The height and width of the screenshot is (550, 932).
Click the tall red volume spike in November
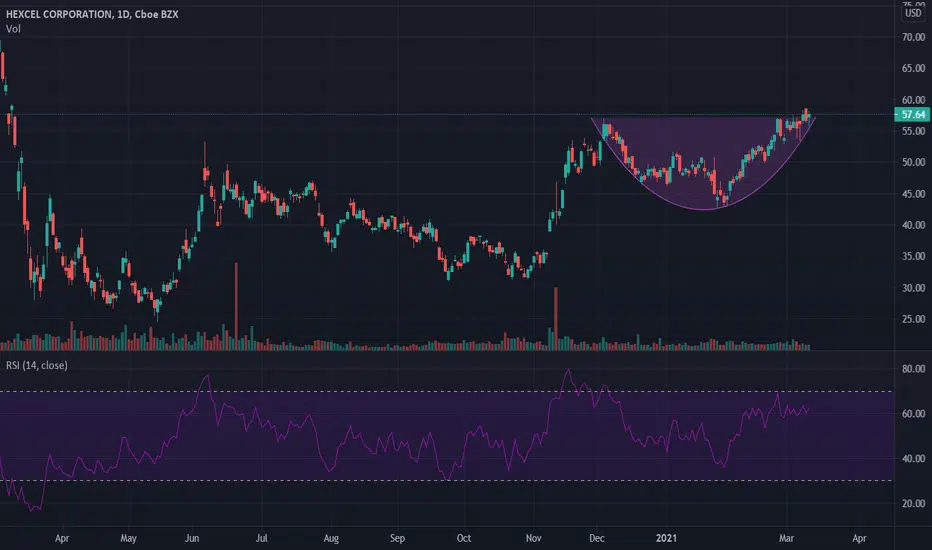coord(556,318)
